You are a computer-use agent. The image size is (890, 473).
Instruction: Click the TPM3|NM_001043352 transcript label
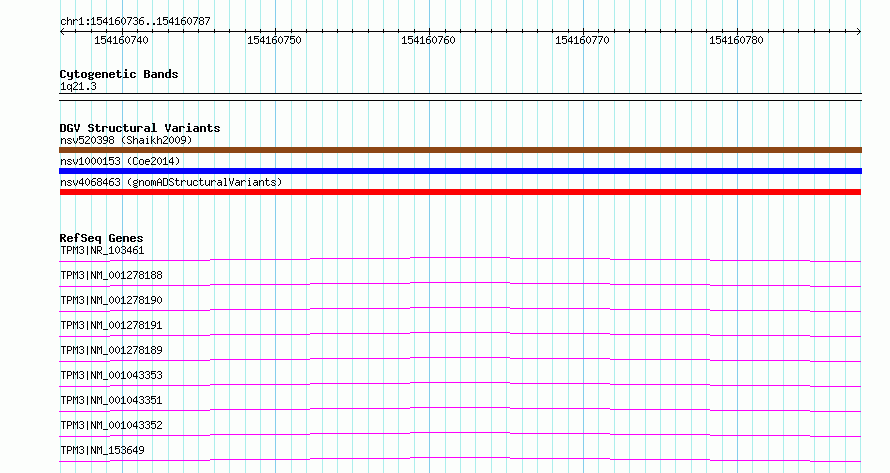pos(111,425)
